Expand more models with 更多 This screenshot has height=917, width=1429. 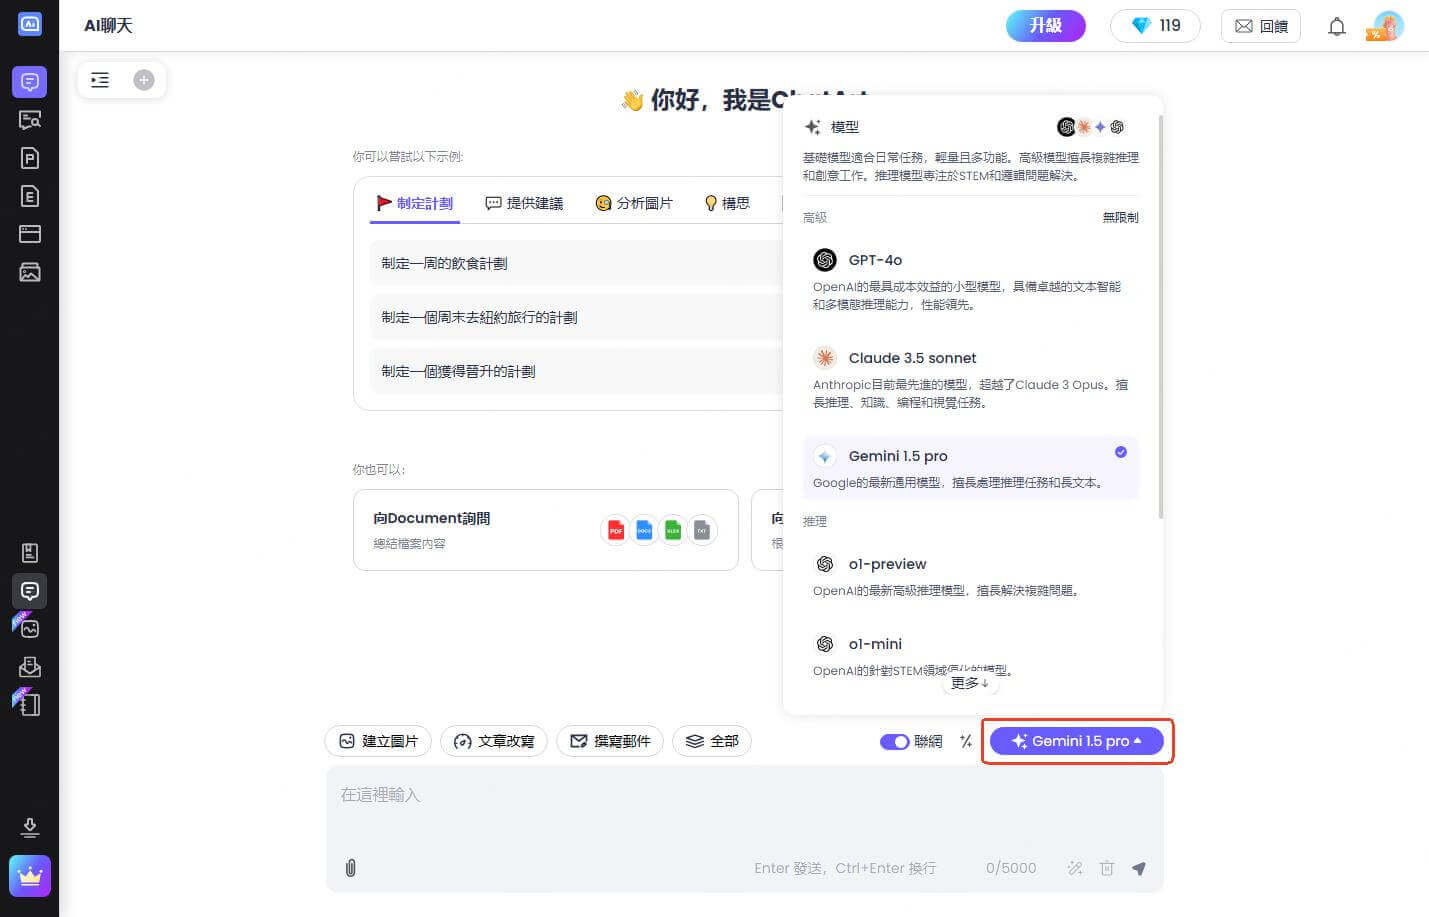pos(970,683)
